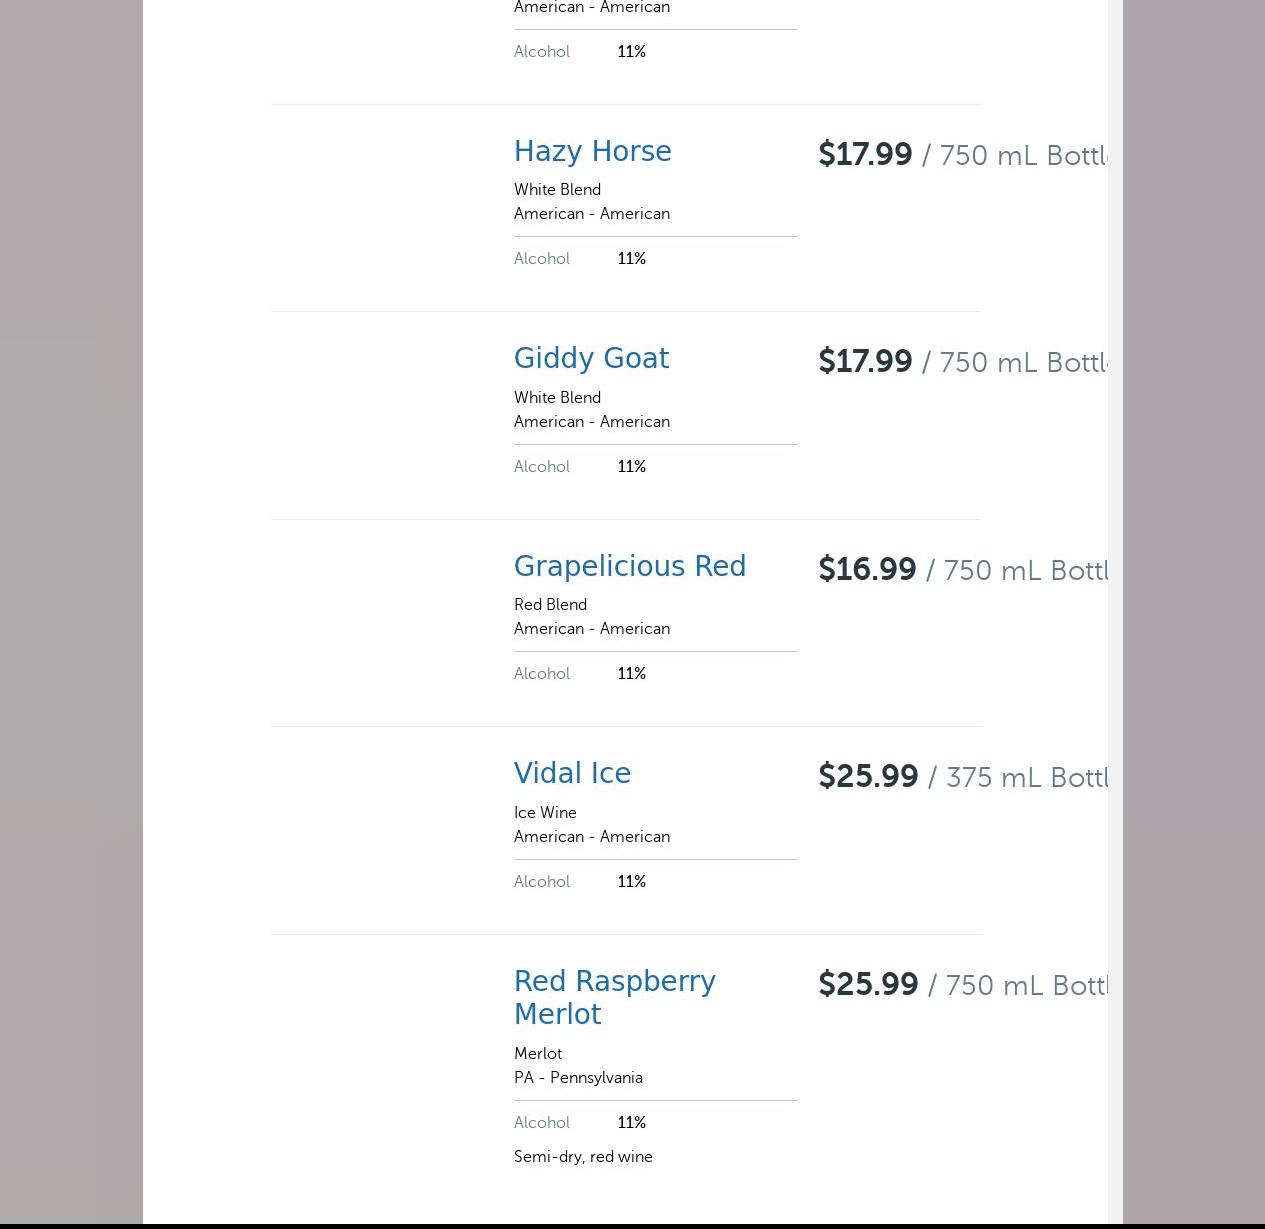Click White Blend under Hazy Horse

pyautogui.click(x=557, y=190)
